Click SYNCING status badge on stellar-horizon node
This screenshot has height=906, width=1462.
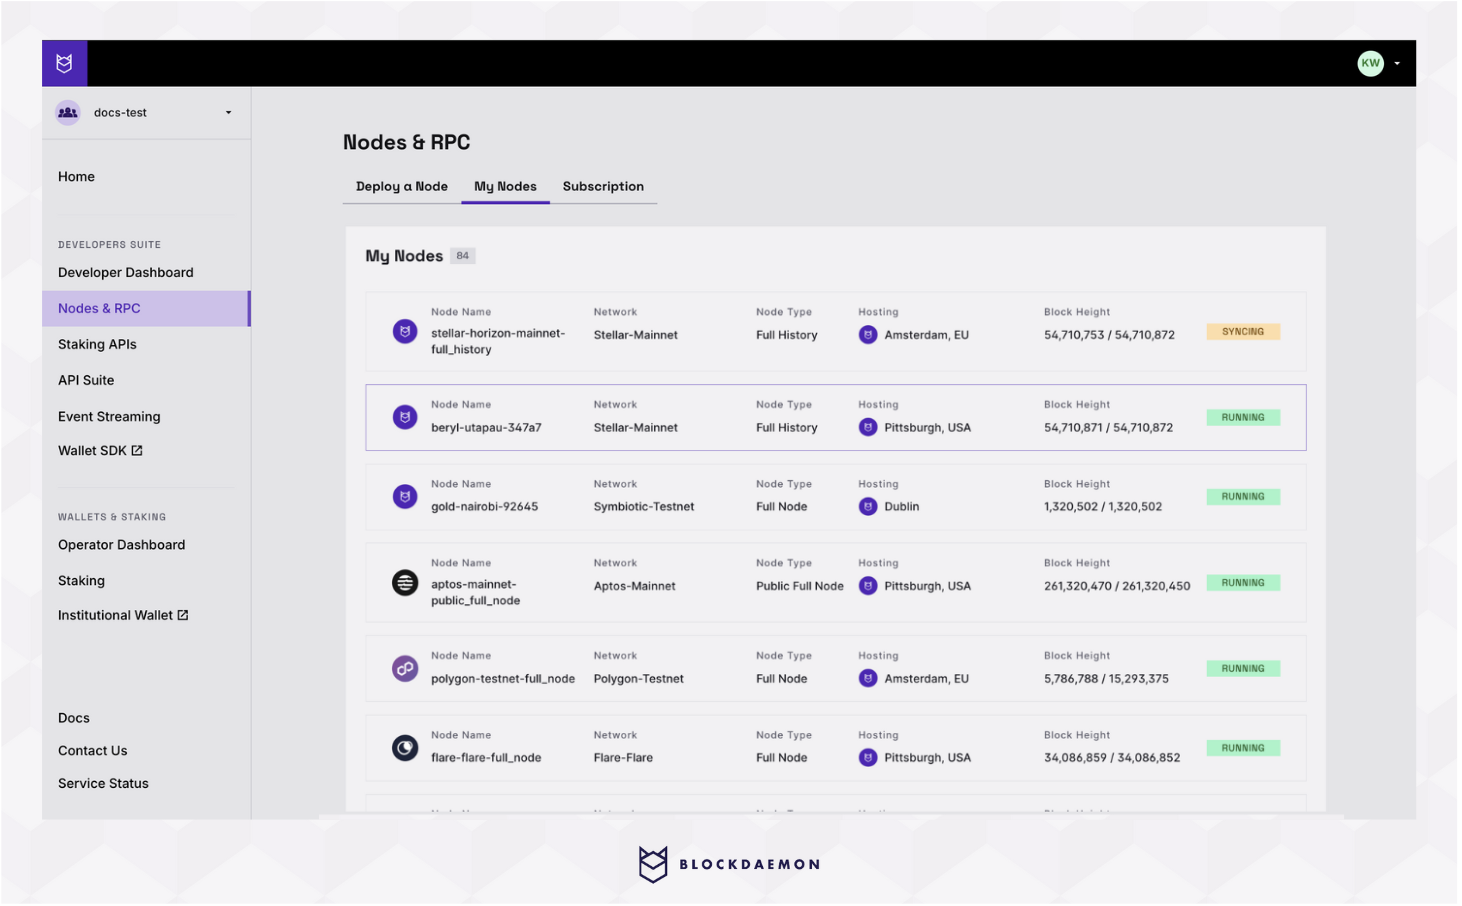tap(1243, 332)
